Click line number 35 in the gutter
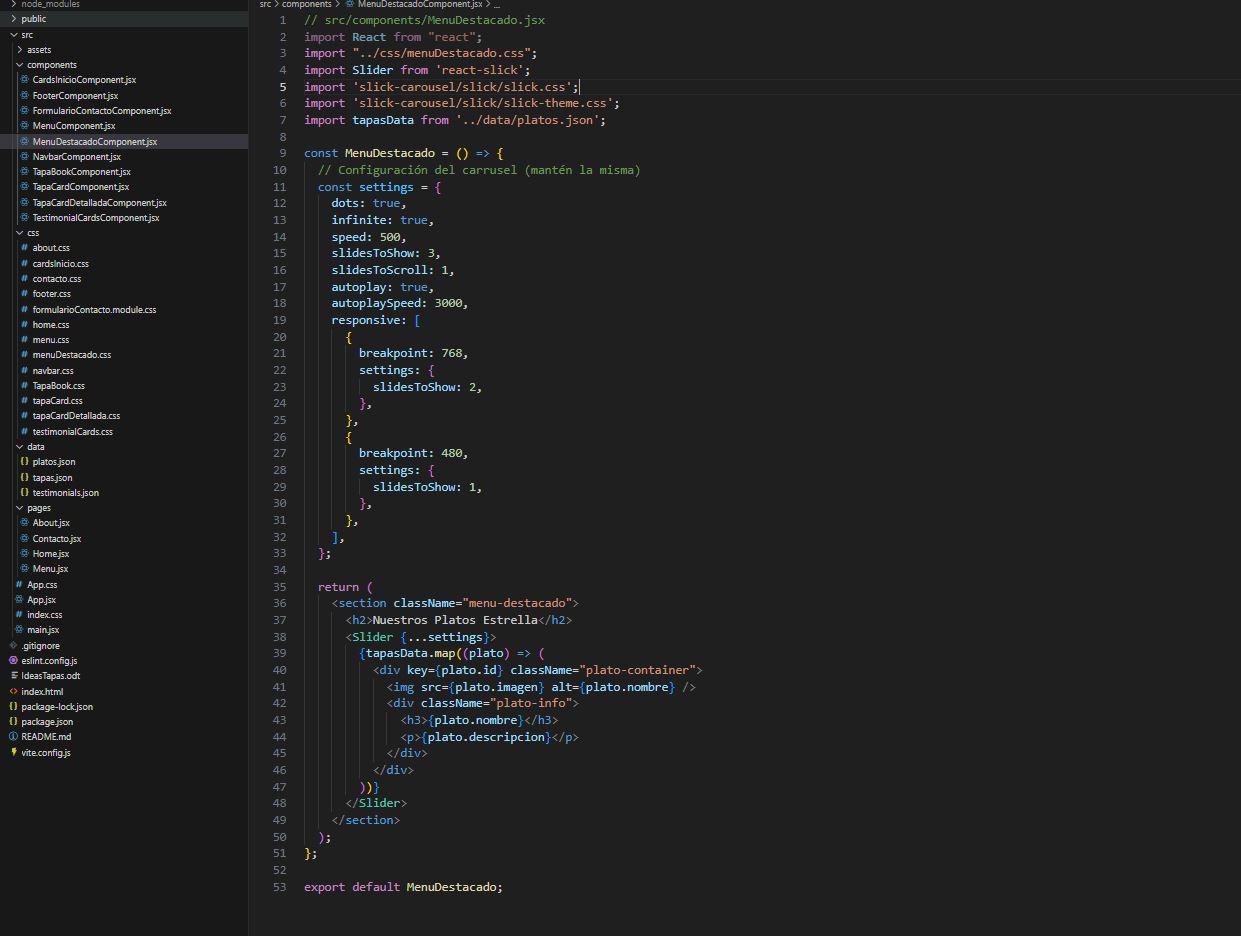 279,587
